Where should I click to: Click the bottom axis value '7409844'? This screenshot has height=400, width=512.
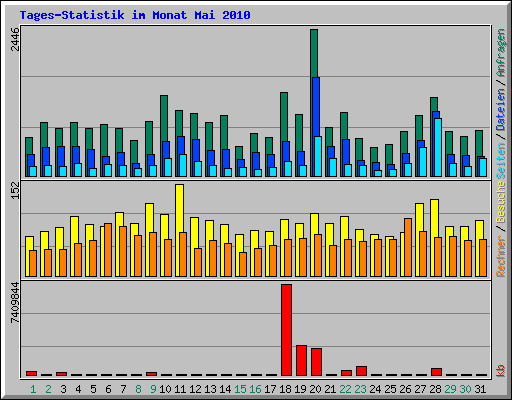[15, 303]
